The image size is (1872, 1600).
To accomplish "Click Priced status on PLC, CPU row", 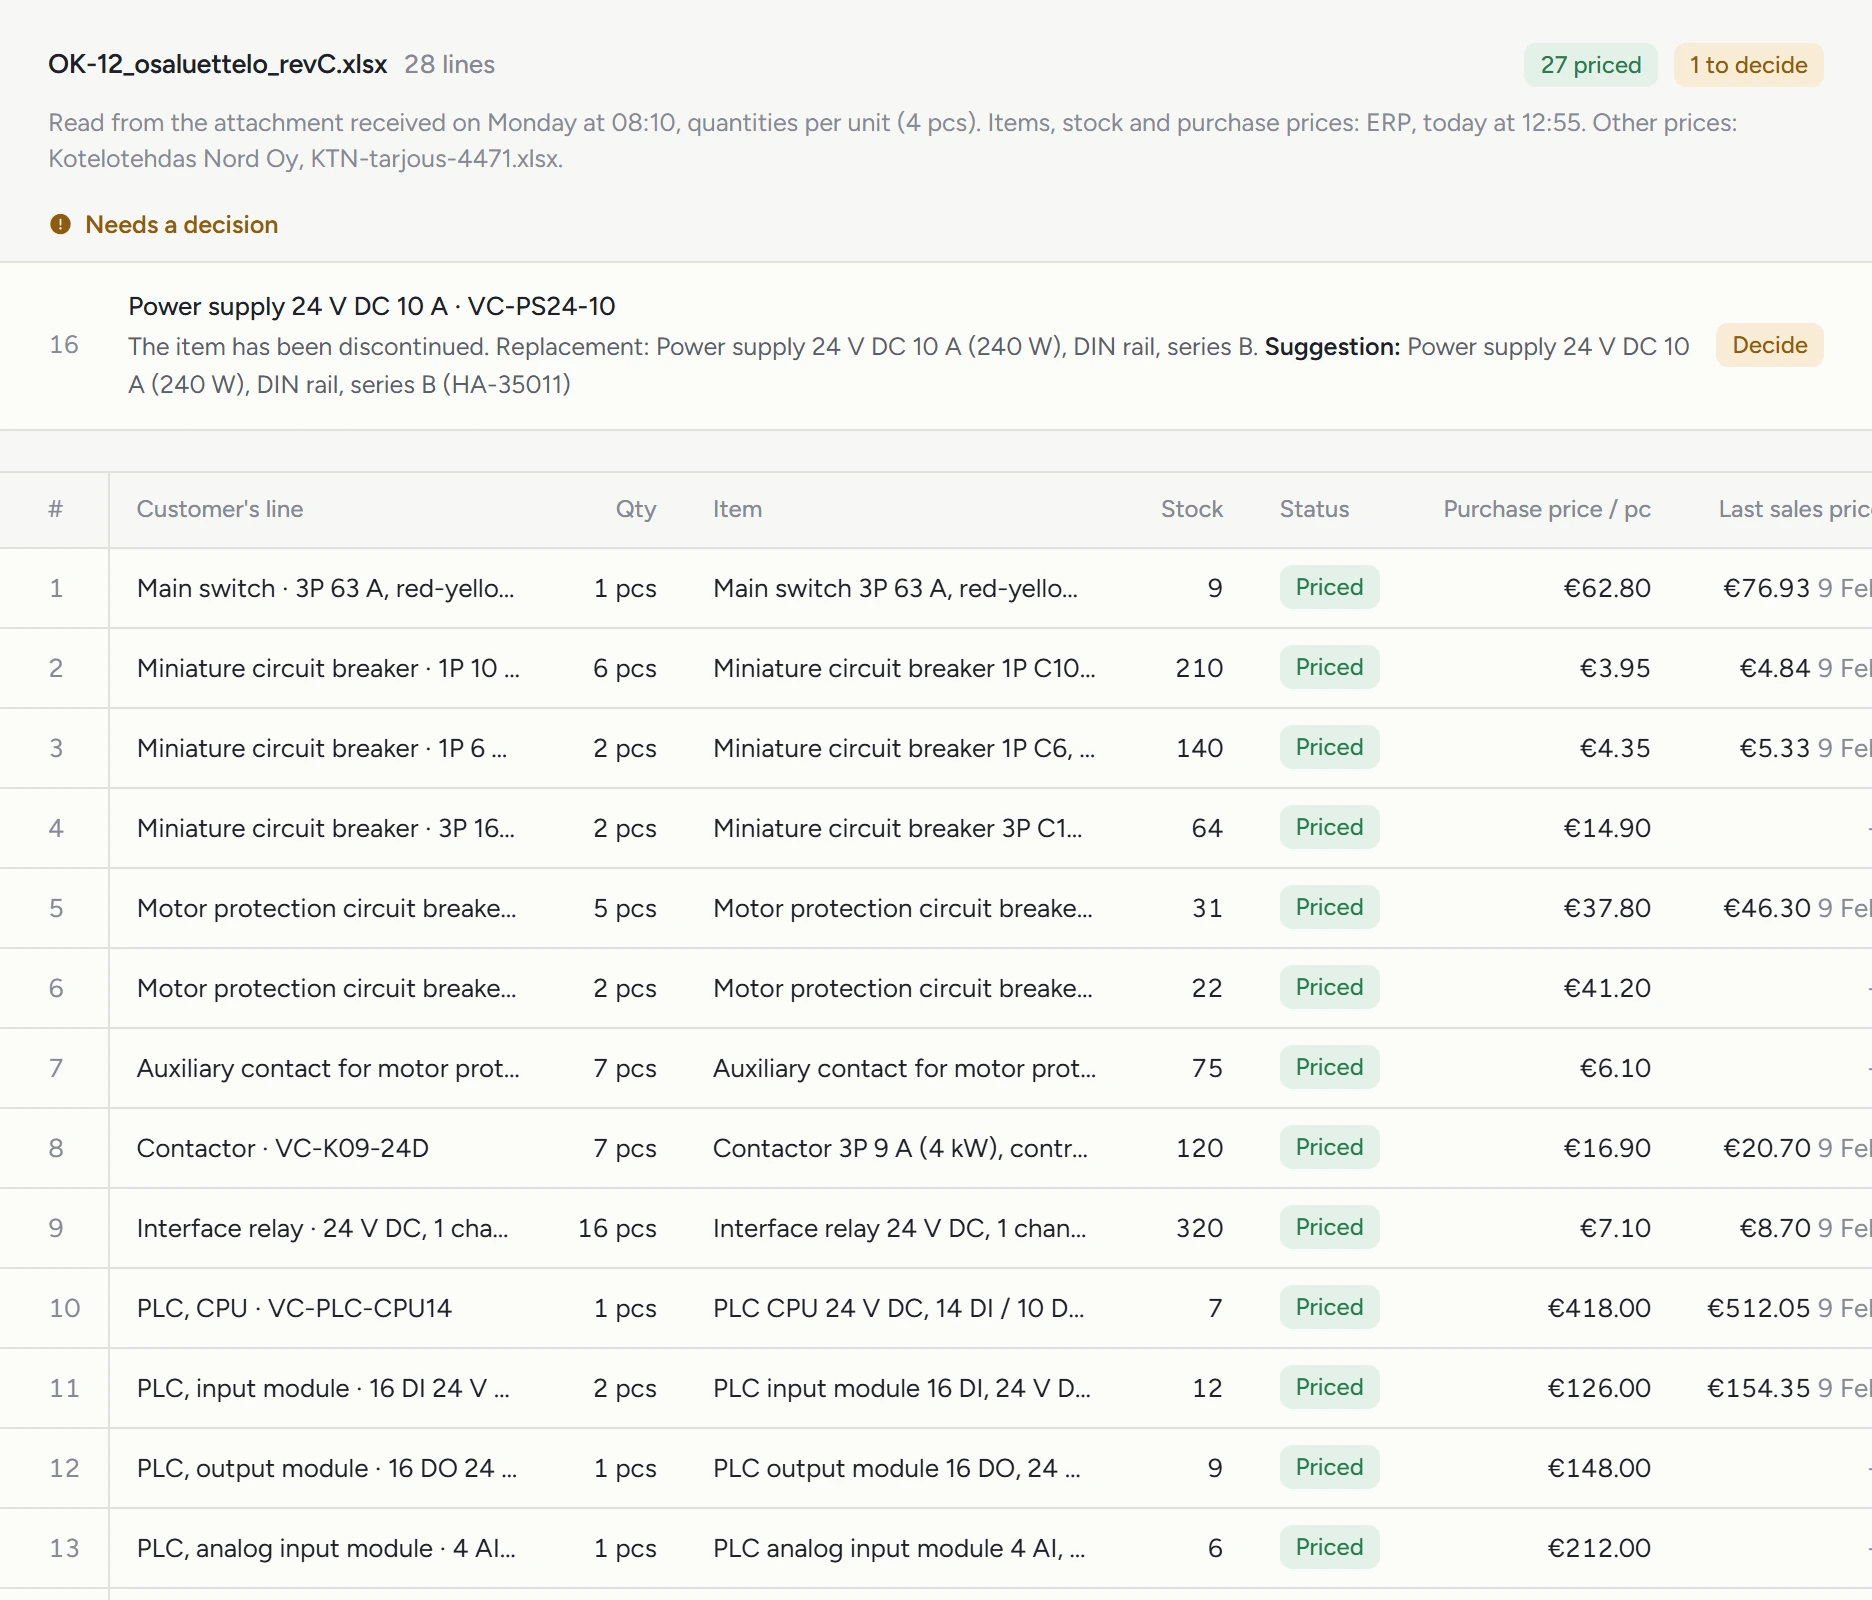I will (x=1329, y=1307).
